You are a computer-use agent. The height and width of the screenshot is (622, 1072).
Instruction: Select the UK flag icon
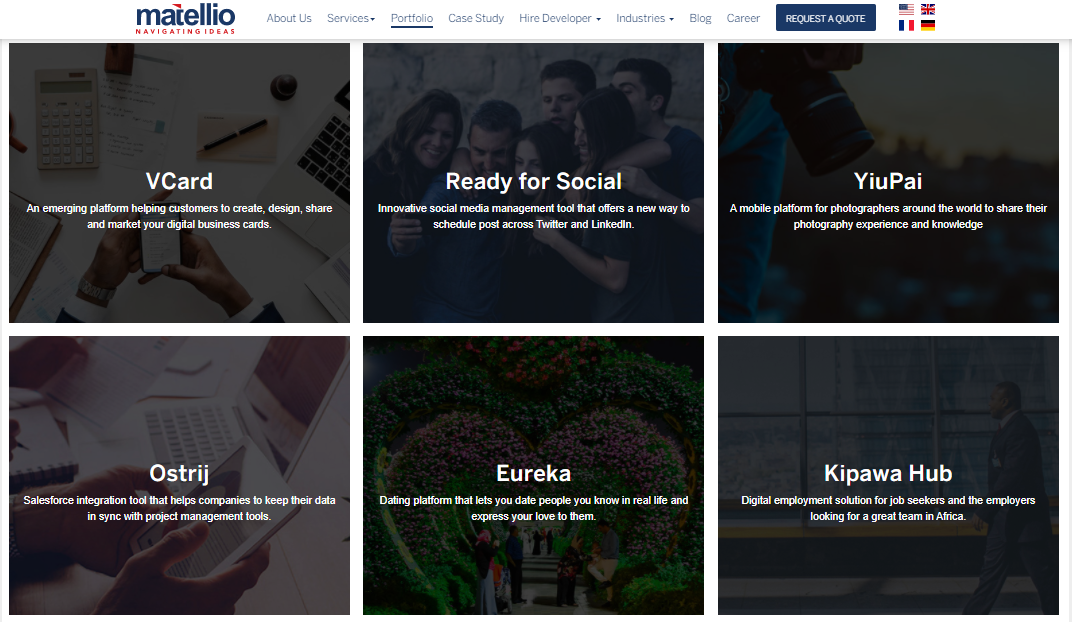pyautogui.click(x=928, y=9)
